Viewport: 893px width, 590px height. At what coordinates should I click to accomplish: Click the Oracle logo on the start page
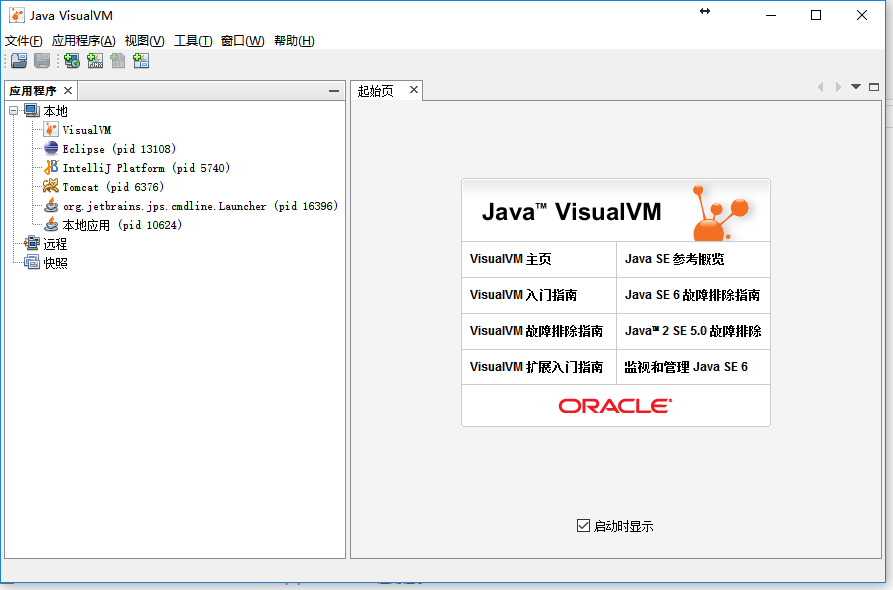point(615,405)
